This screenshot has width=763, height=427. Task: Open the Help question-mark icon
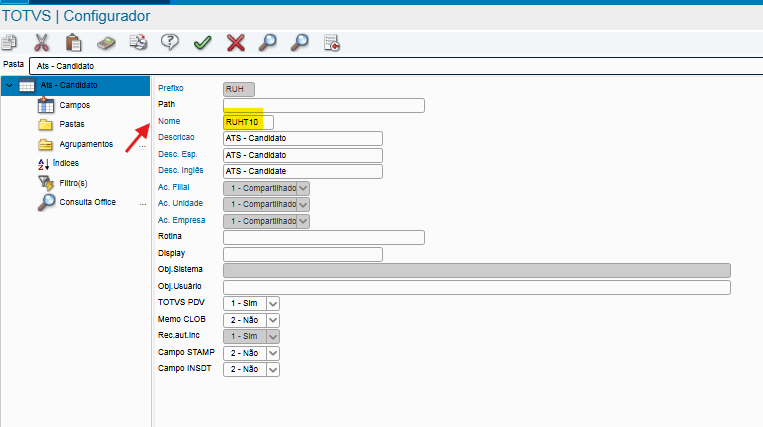(170, 43)
